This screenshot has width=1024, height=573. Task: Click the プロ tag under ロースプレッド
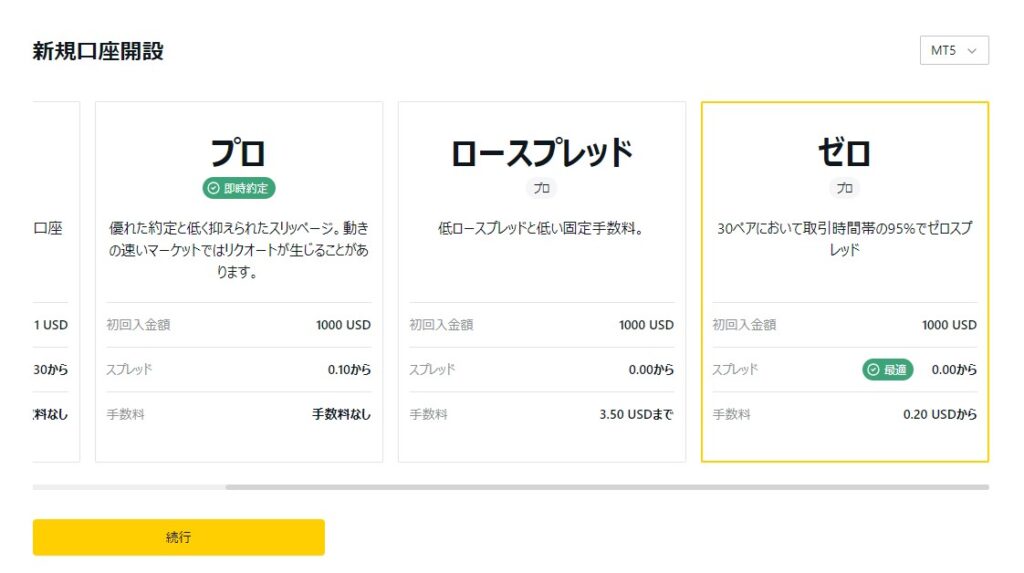[x=541, y=188]
